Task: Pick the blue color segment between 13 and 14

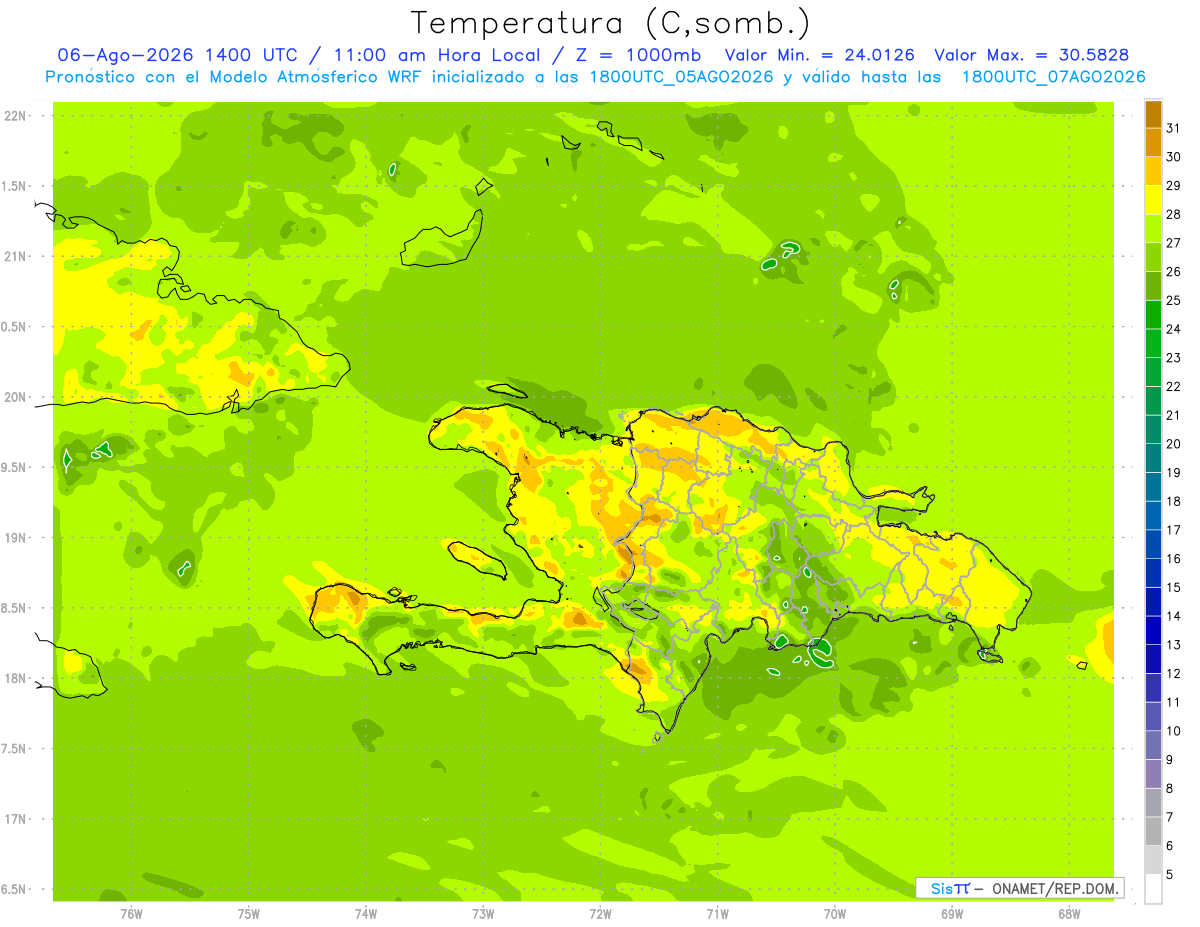Action: [1153, 631]
